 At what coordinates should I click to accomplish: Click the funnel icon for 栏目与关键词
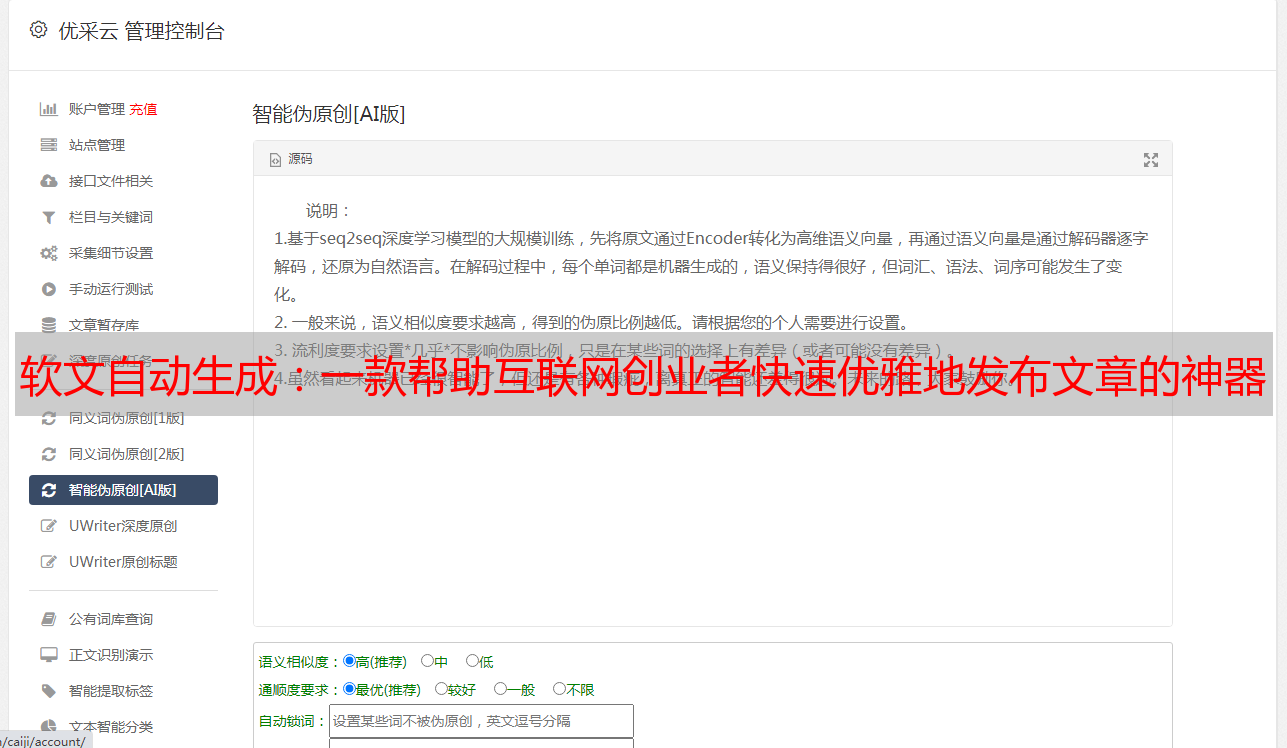(48, 217)
